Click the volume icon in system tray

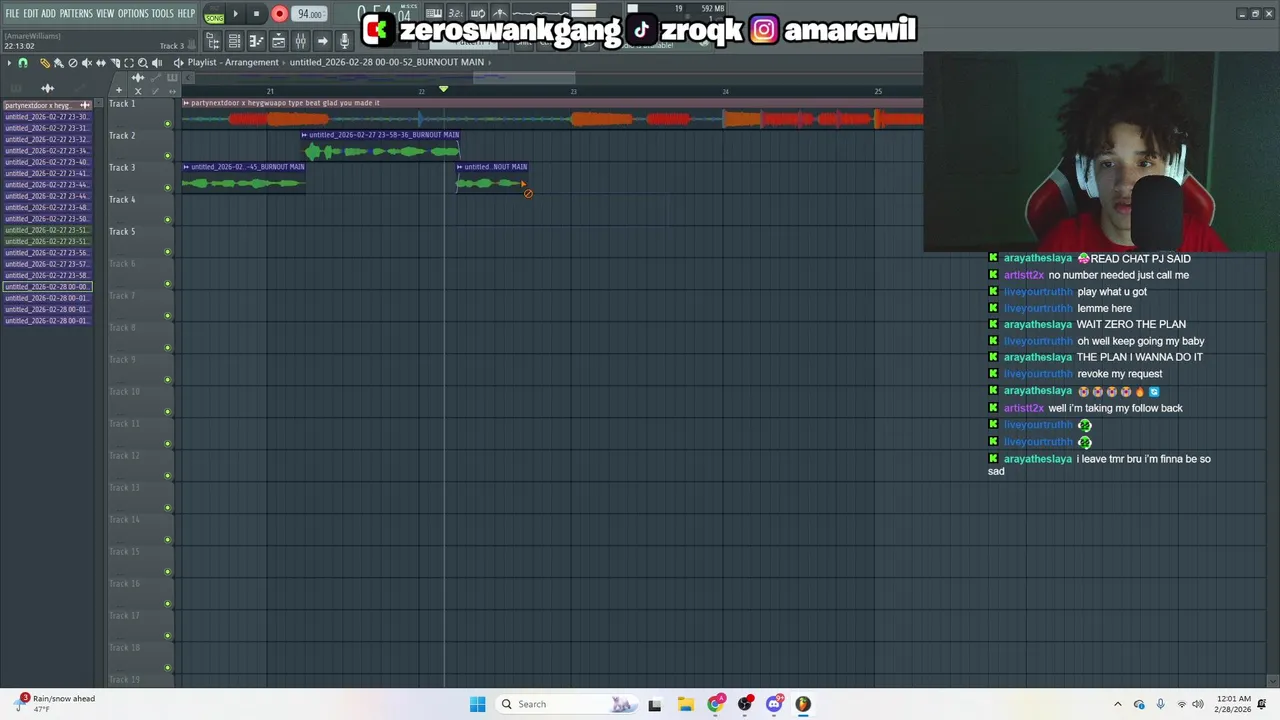[x=1198, y=704]
